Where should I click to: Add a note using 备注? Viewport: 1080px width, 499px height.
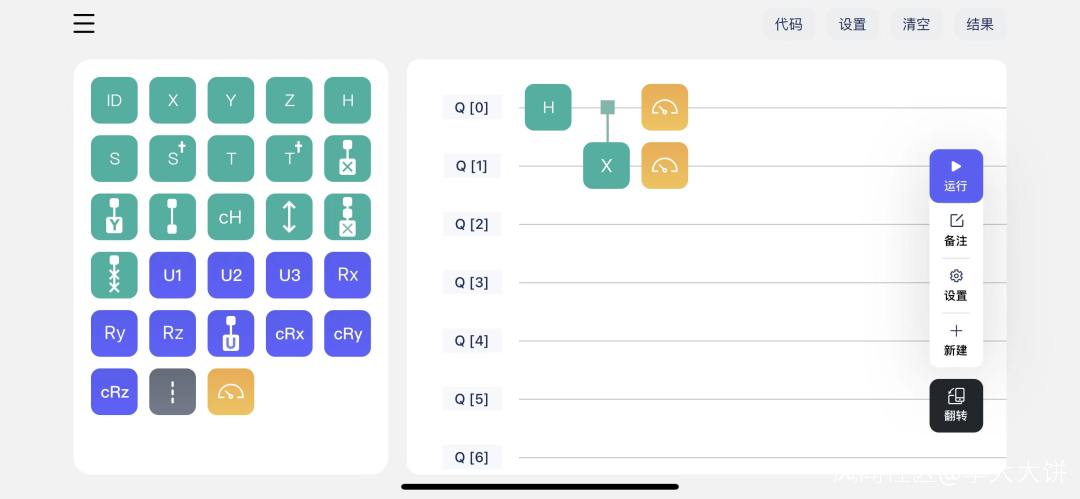(x=956, y=230)
